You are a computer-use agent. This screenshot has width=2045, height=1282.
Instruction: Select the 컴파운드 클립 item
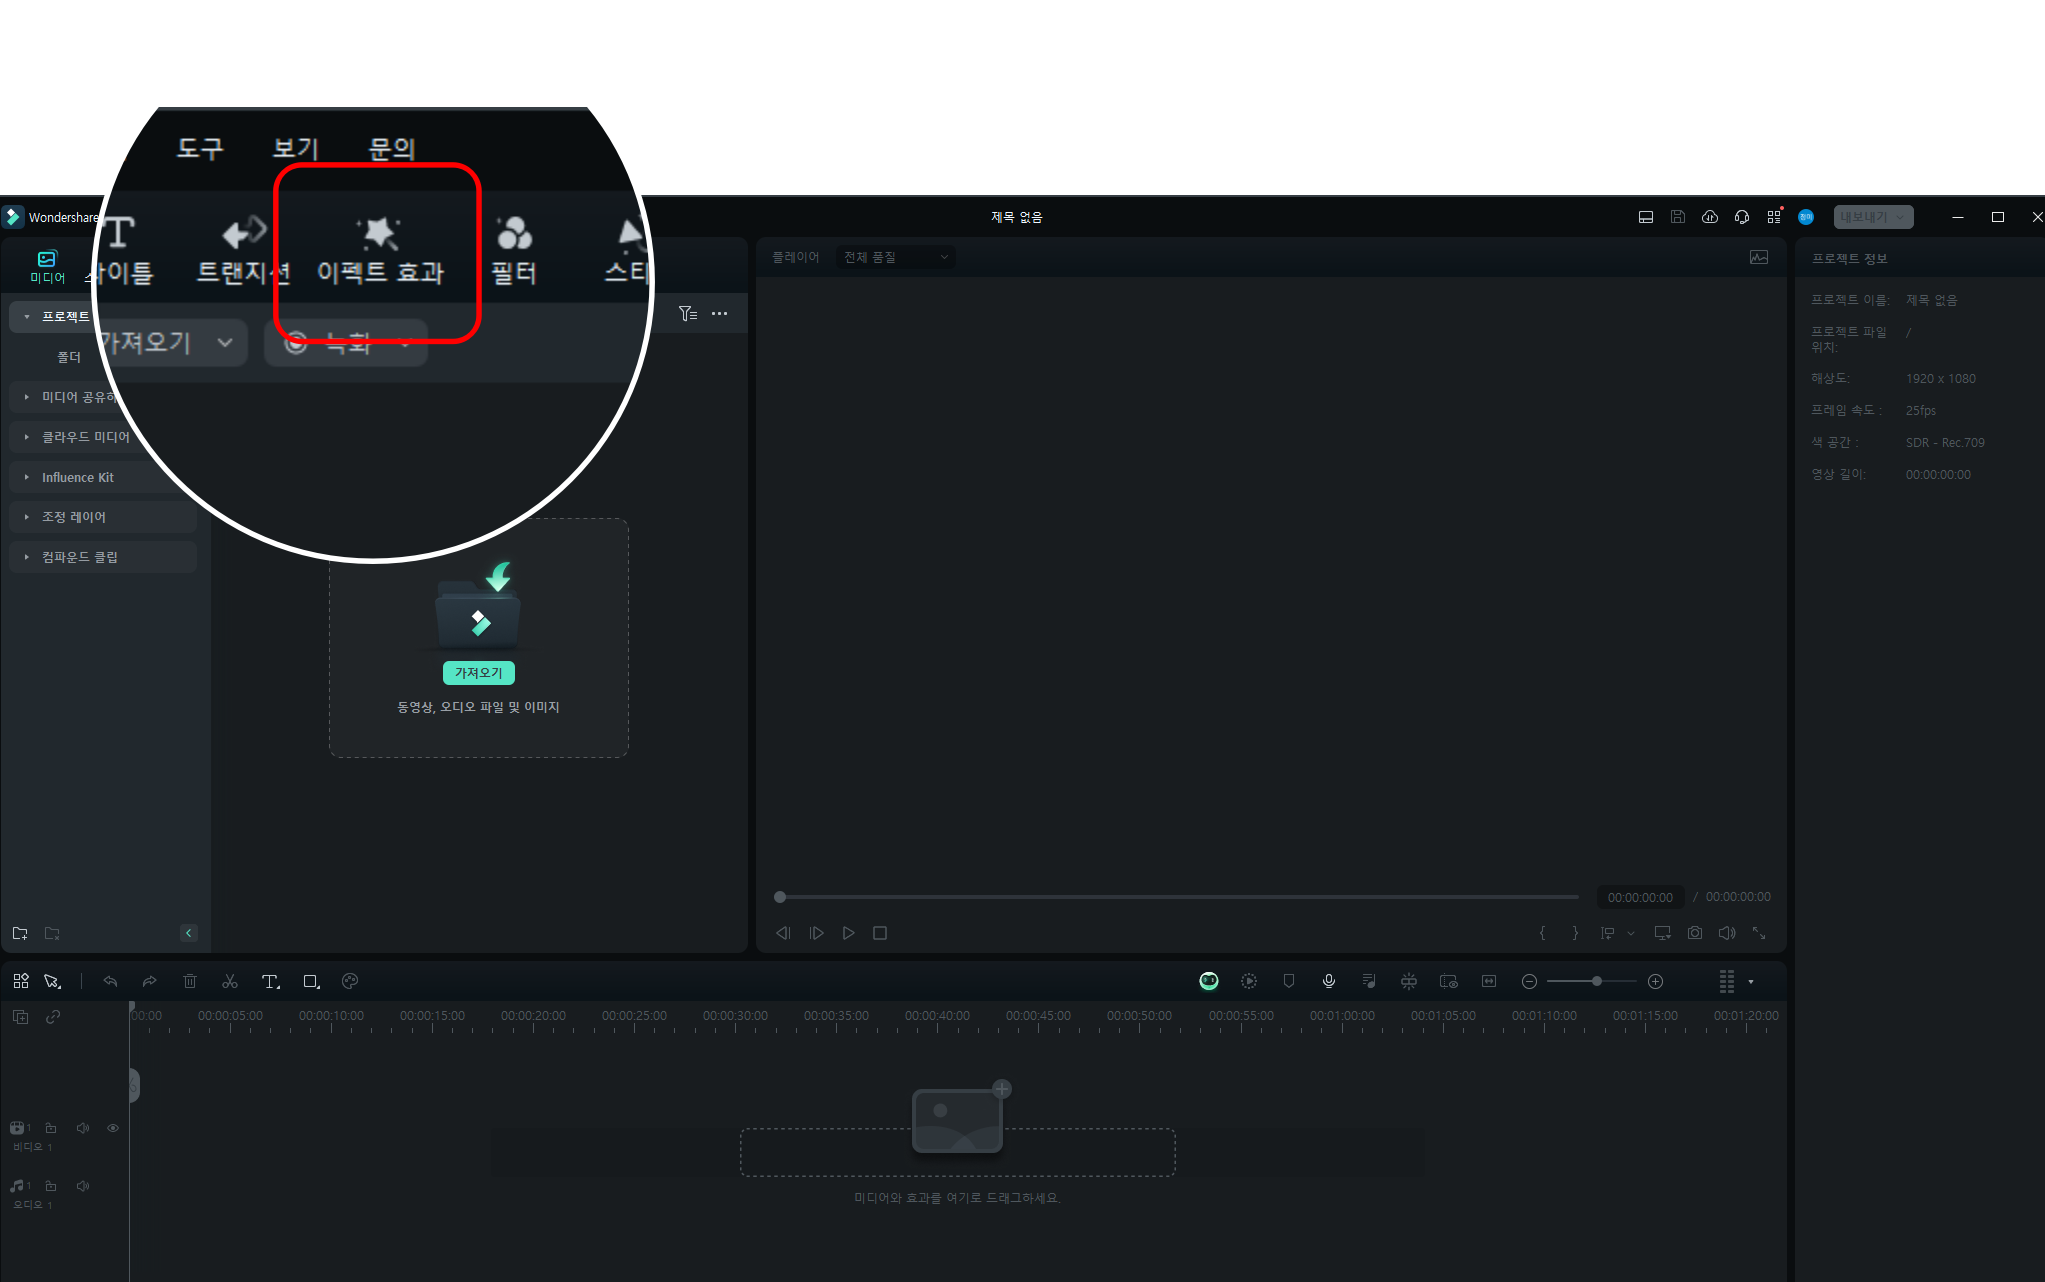[80, 557]
